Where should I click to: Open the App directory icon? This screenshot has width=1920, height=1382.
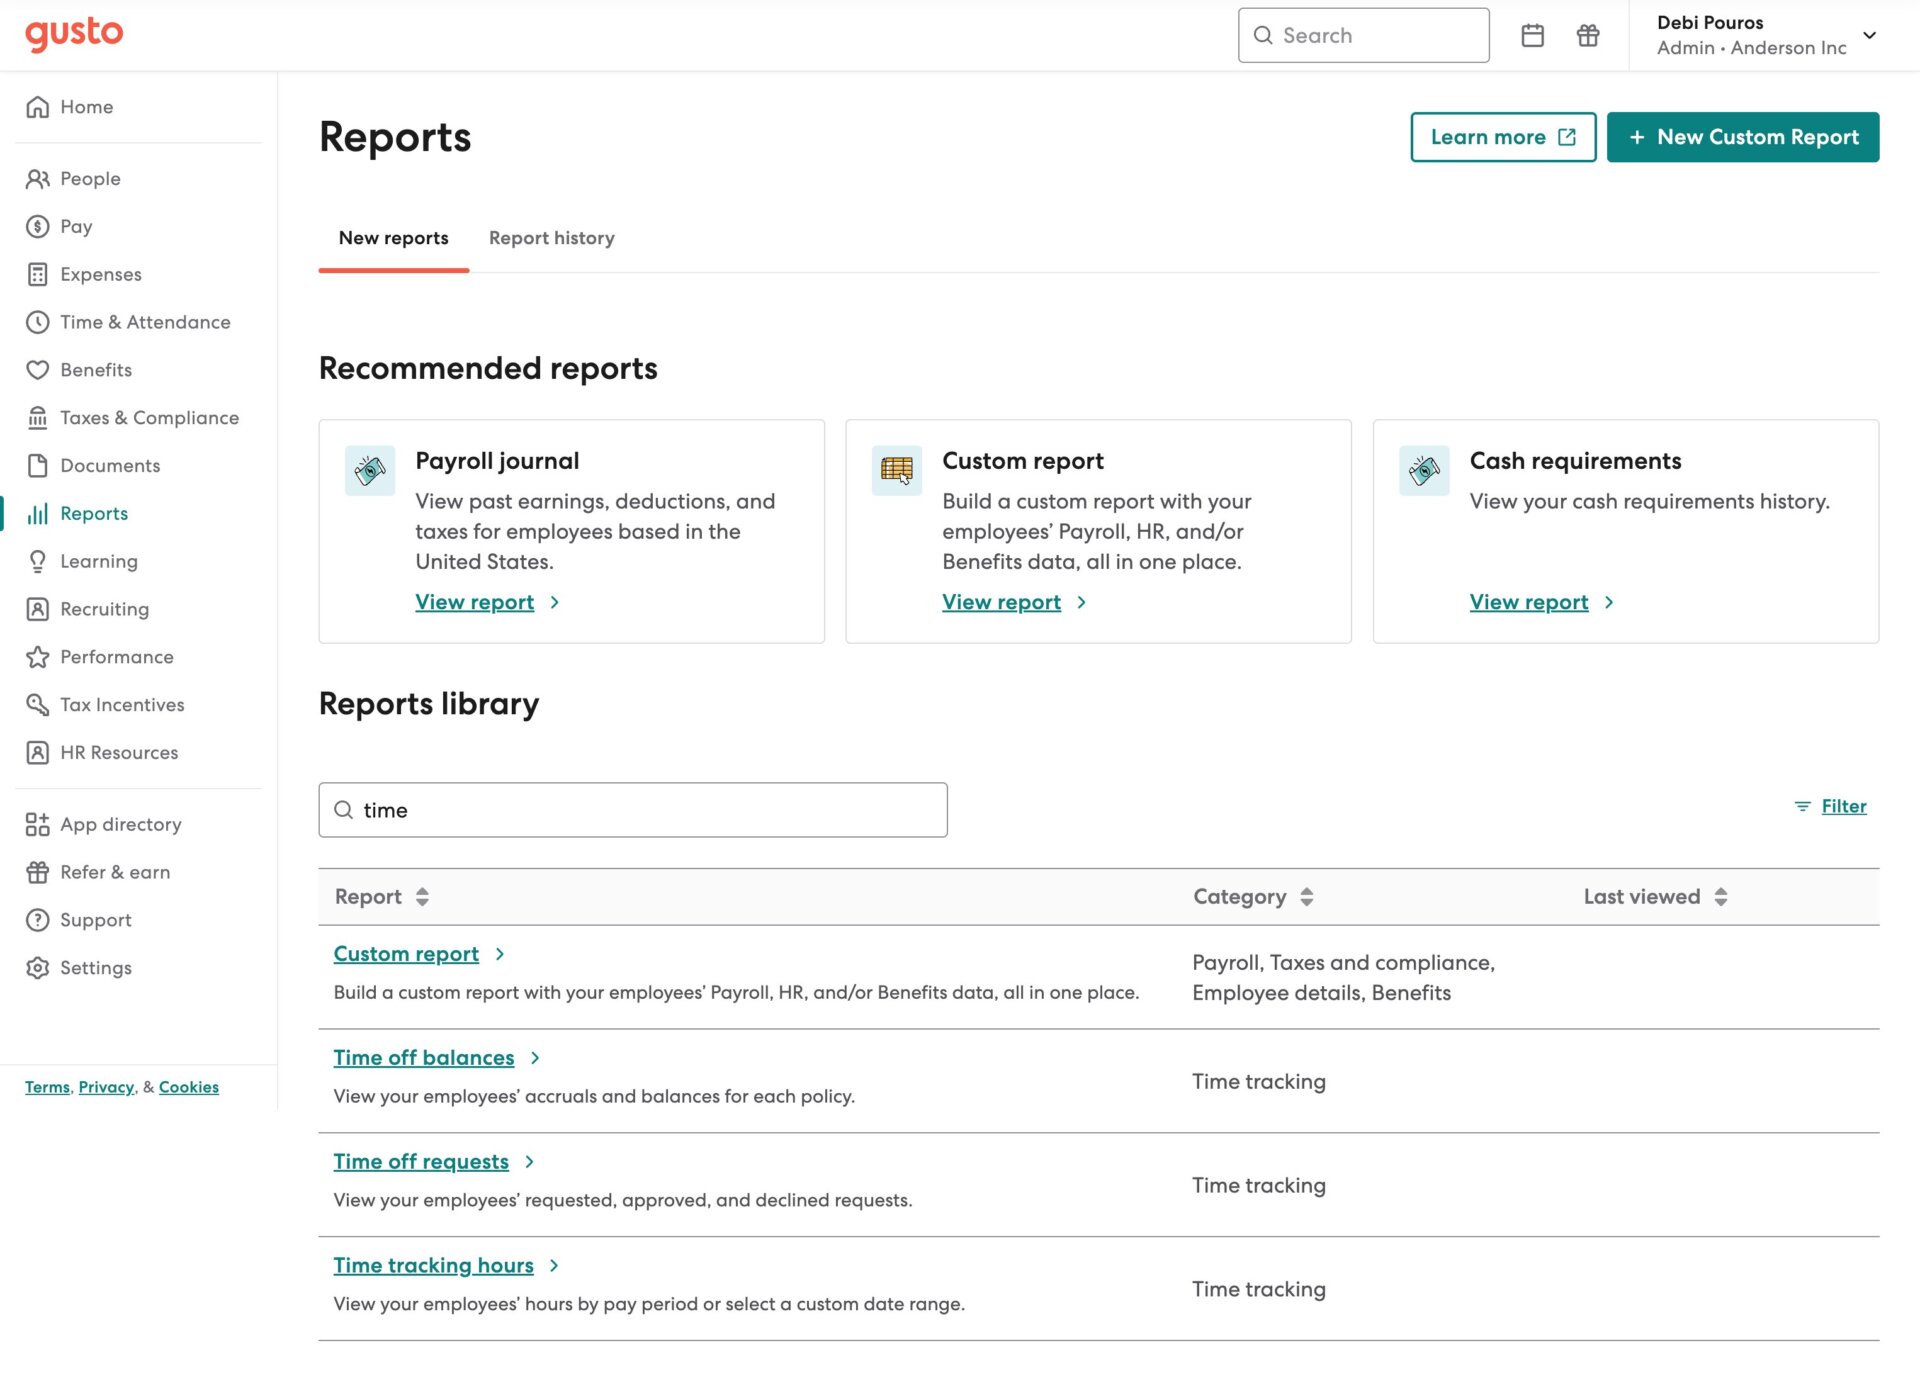38,824
